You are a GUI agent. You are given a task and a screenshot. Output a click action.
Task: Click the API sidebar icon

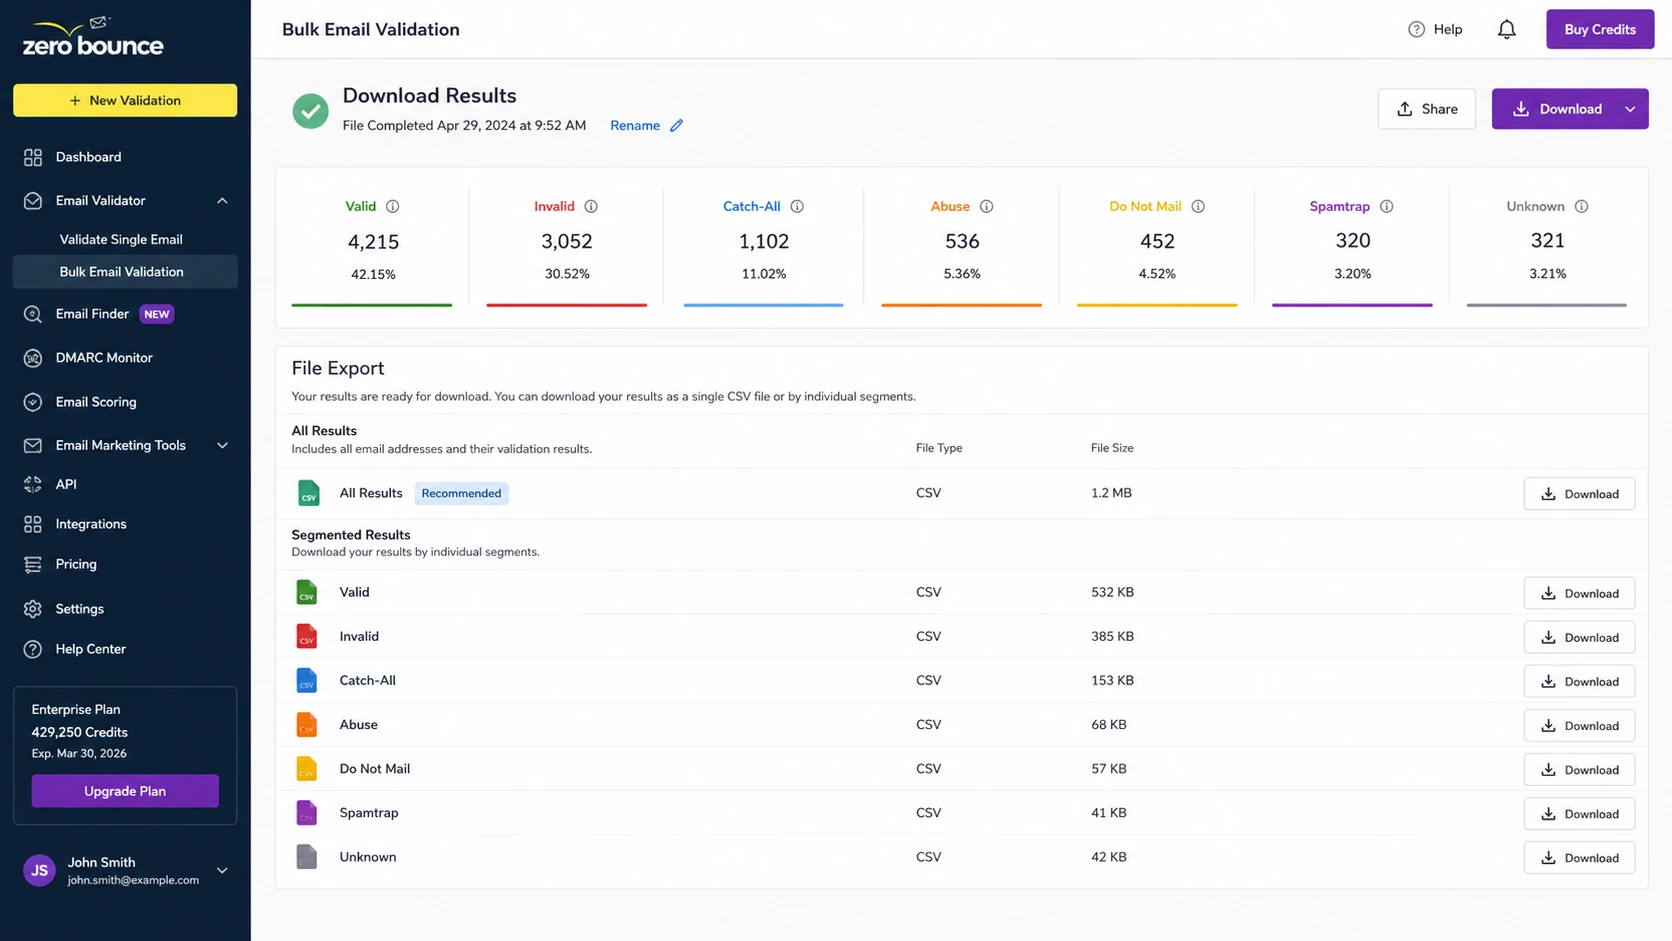click(33, 484)
